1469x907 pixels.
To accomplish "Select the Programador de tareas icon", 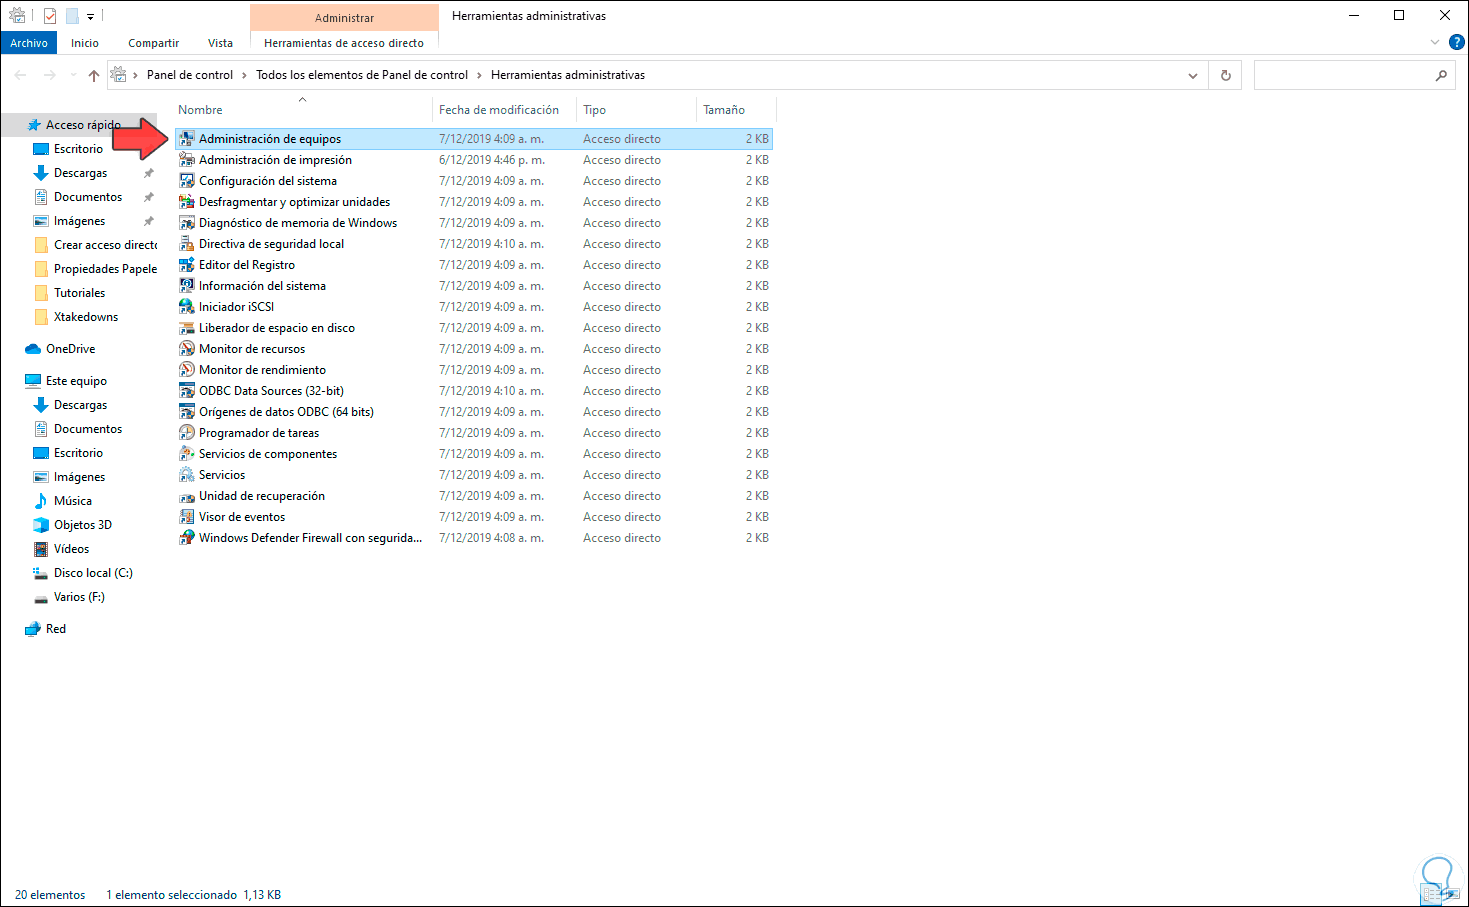I will click(x=187, y=433).
